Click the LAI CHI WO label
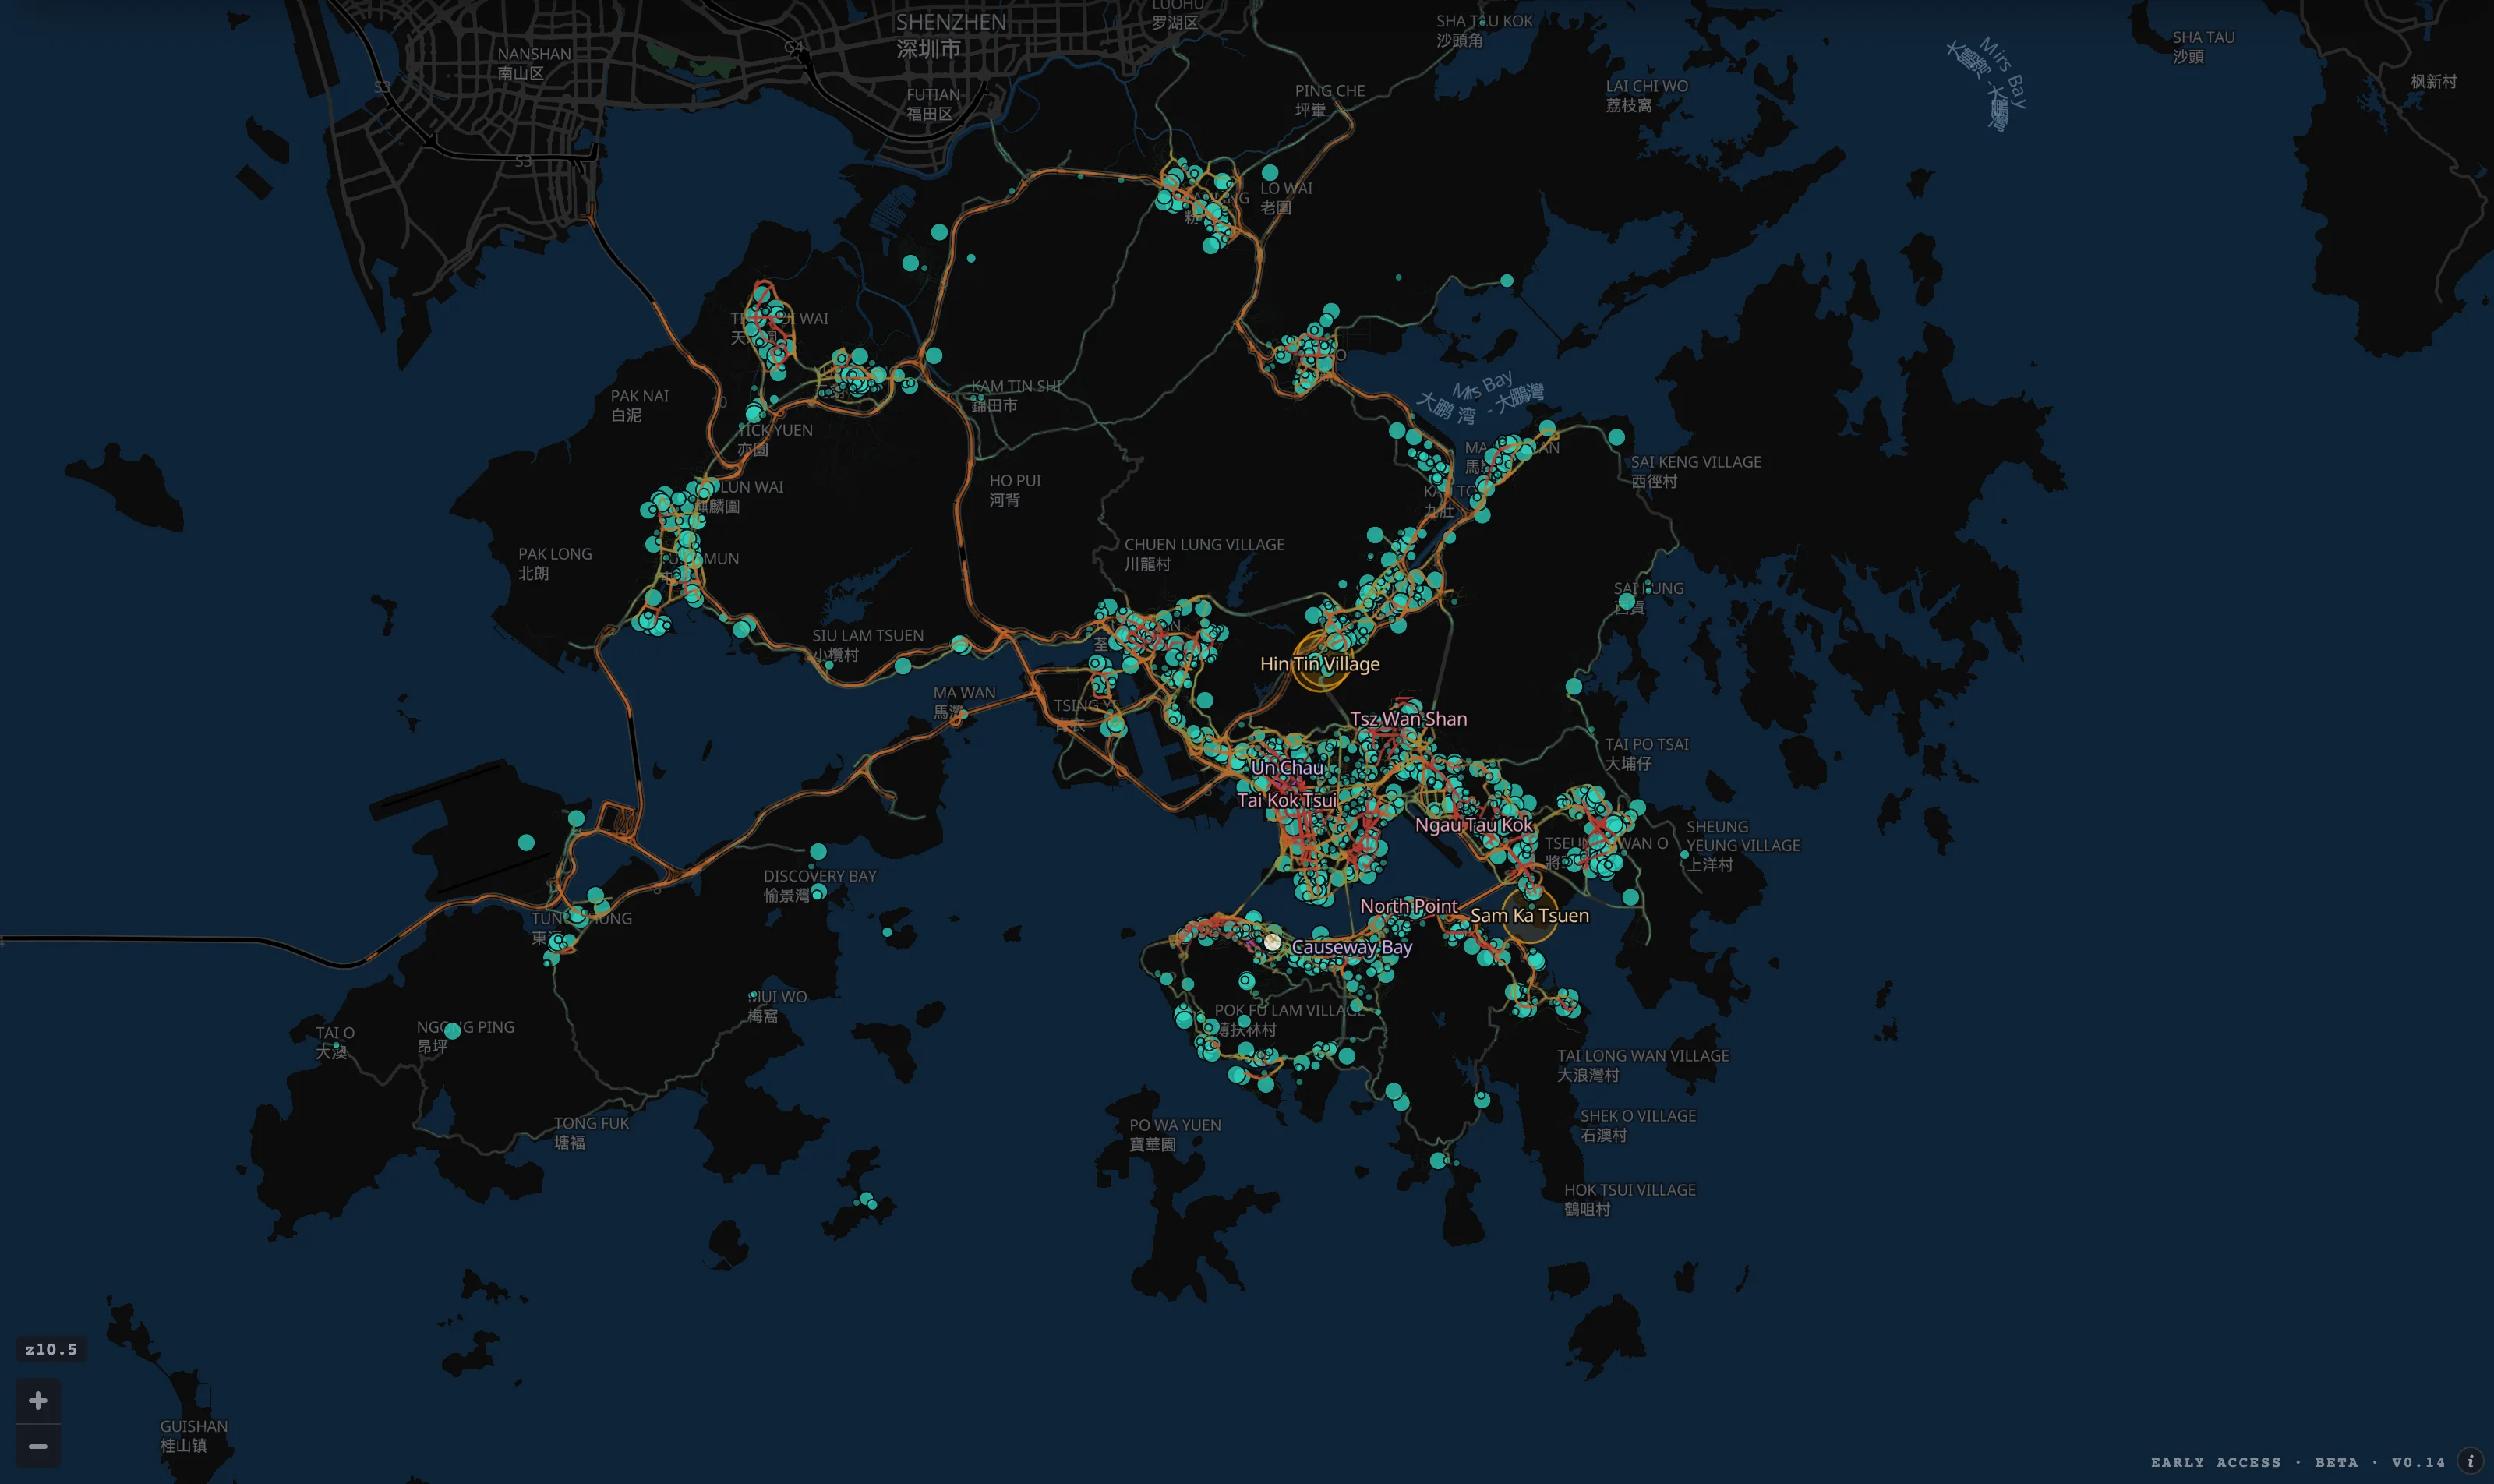Image resolution: width=2494 pixels, height=1484 pixels. [1646, 95]
